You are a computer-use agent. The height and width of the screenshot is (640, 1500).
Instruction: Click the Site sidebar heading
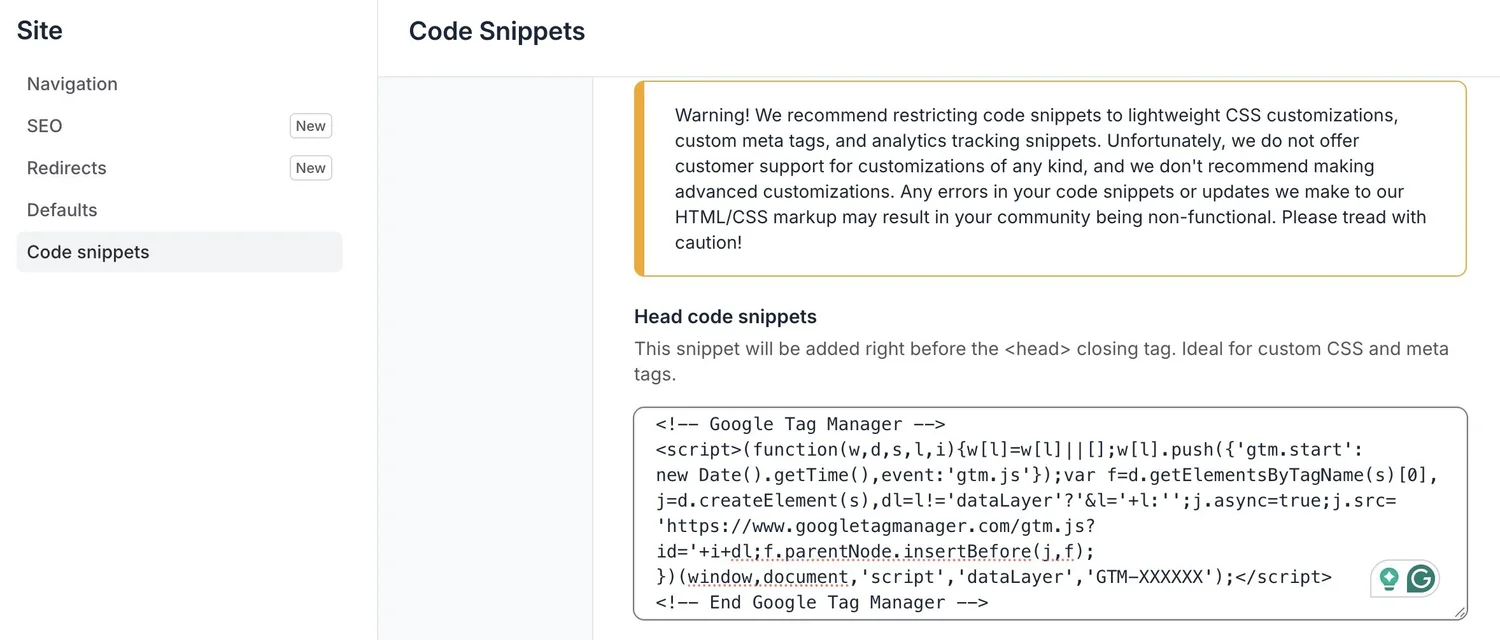(40, 31)
